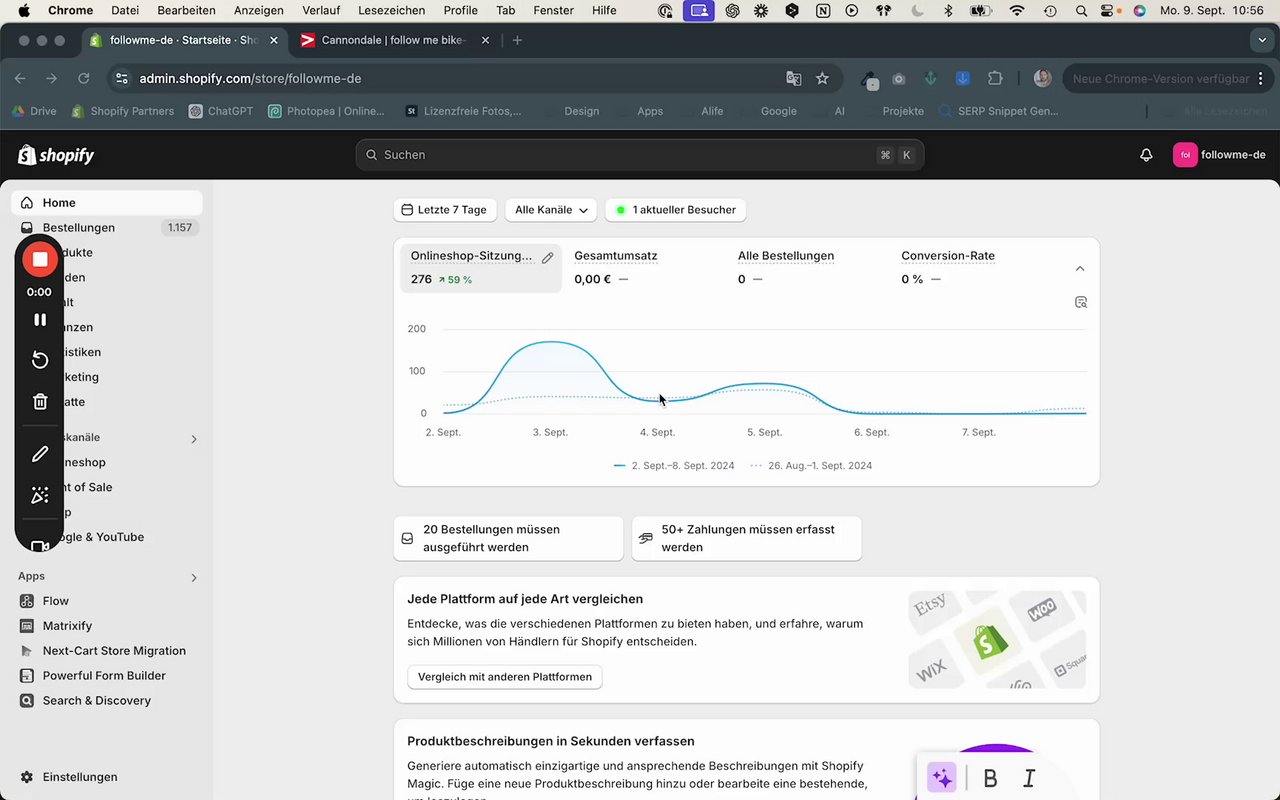Open Chrome tab search dropdown arrow

coord(1261,40)
